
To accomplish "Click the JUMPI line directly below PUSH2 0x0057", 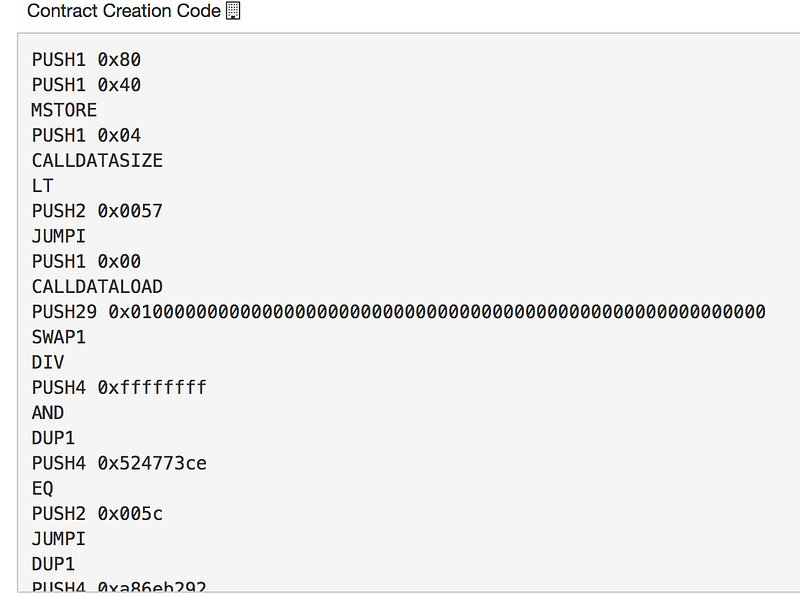I will pyautogui.click(x=59, y=236).
